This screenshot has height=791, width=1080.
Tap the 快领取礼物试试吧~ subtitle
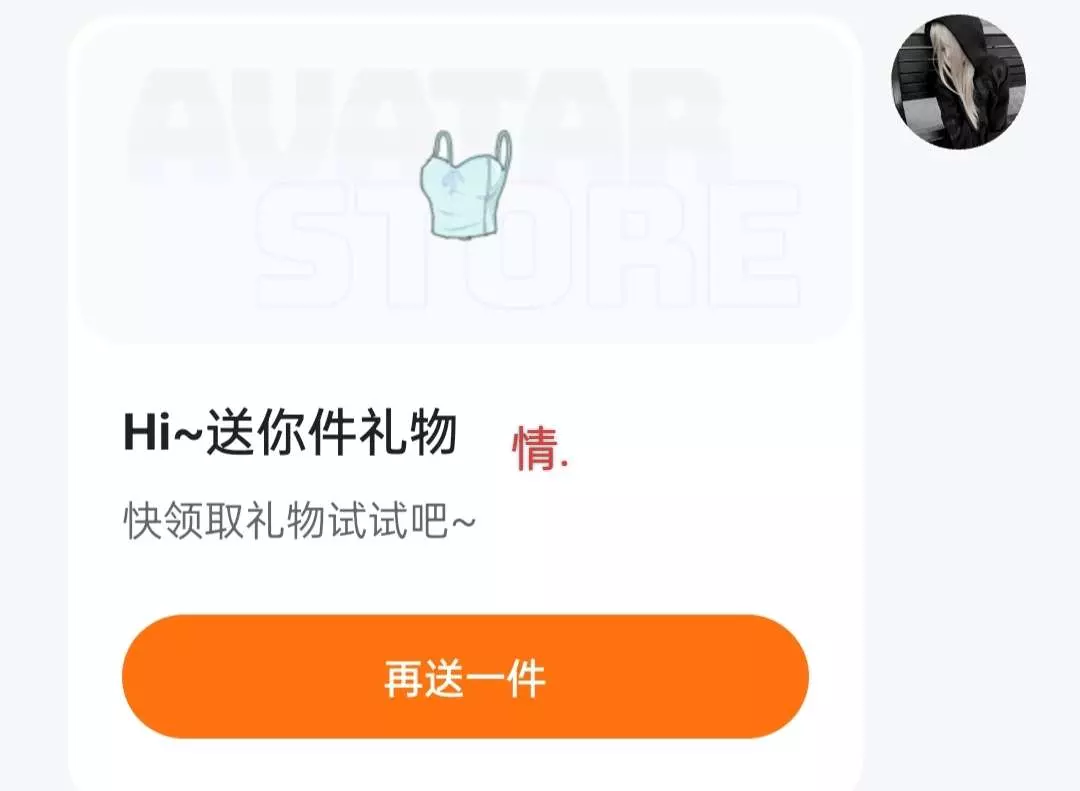[300, 521]
